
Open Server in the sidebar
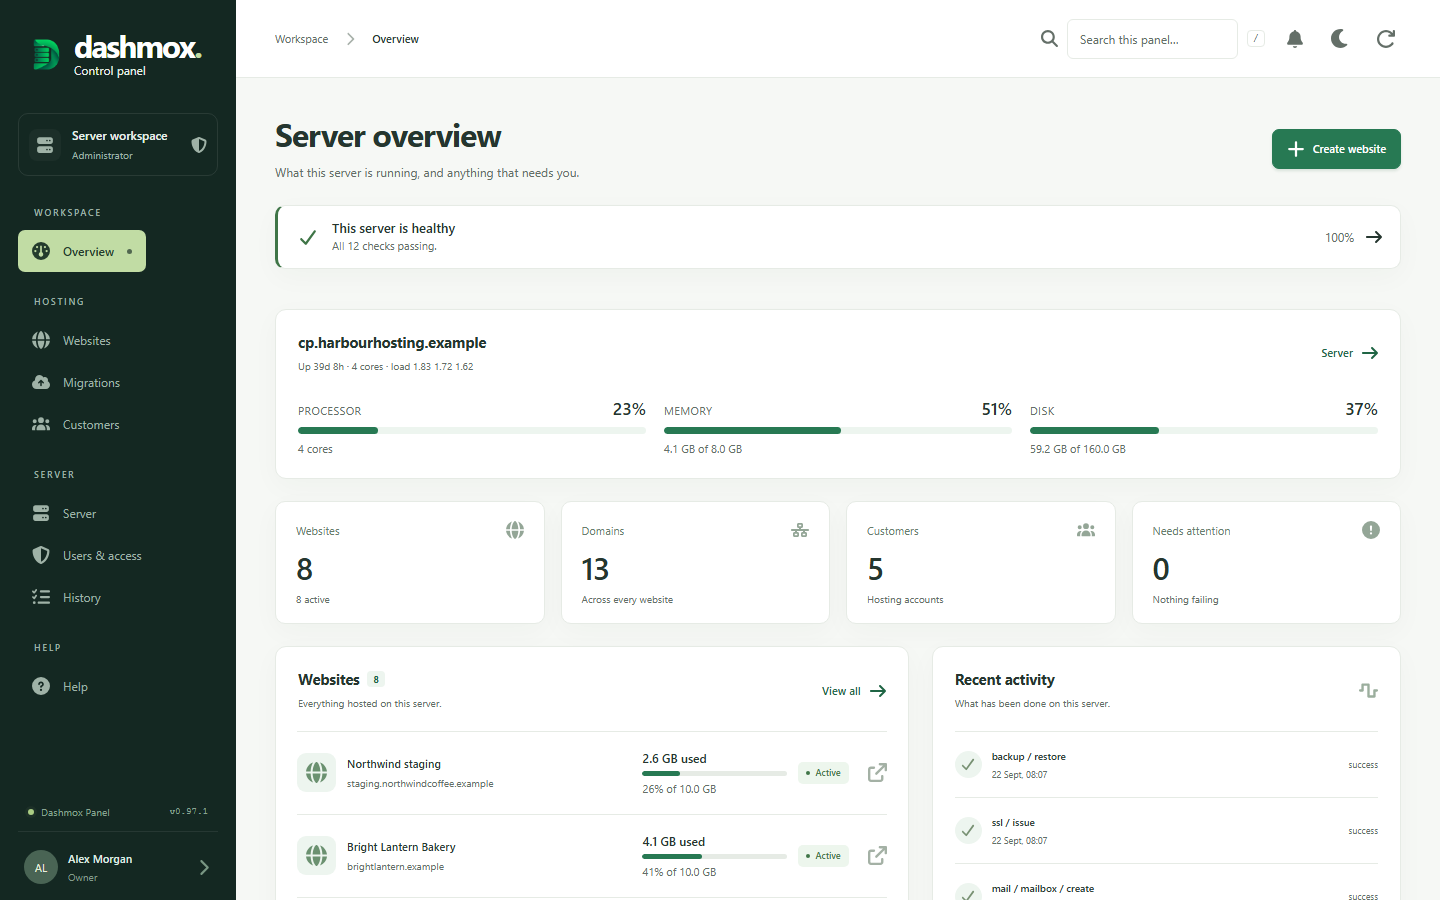[x=118, y=514]
